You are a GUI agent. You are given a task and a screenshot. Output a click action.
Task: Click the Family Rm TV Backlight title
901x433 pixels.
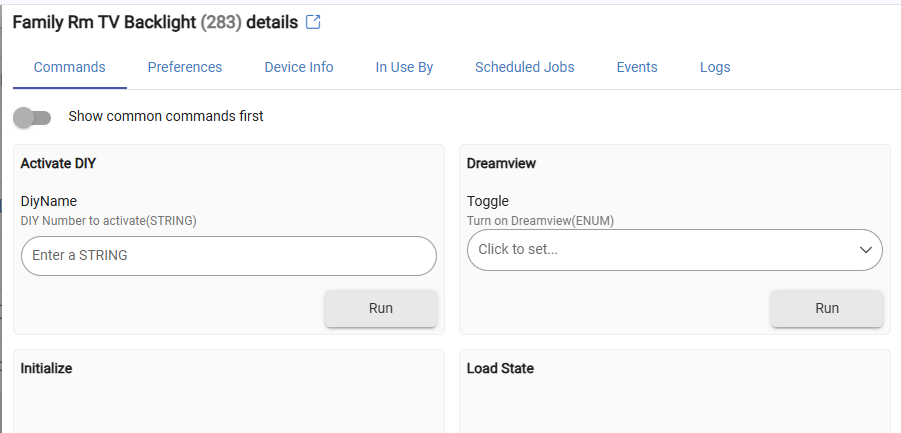coord(105,22)
